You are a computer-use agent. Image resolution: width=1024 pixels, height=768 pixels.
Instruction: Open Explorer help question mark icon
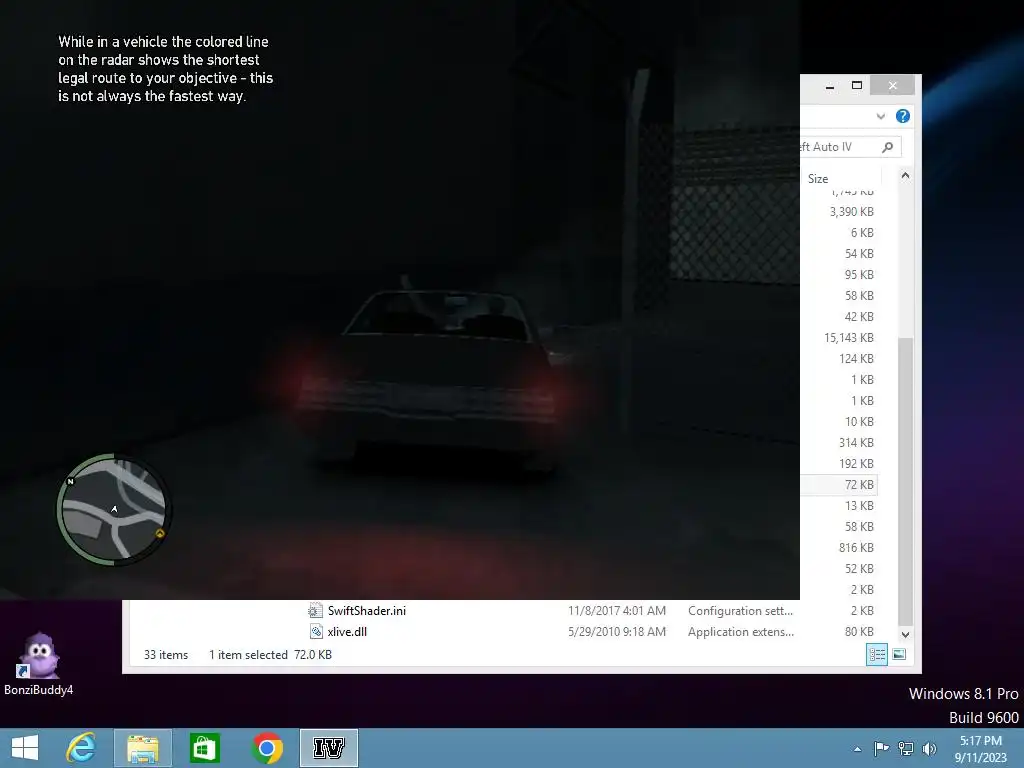coord(903,116)
